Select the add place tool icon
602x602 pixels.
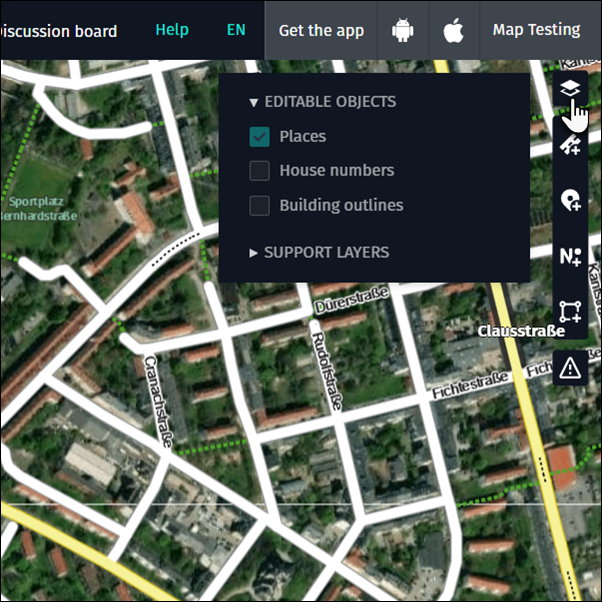pyautogui.click(x=570, y=200)
